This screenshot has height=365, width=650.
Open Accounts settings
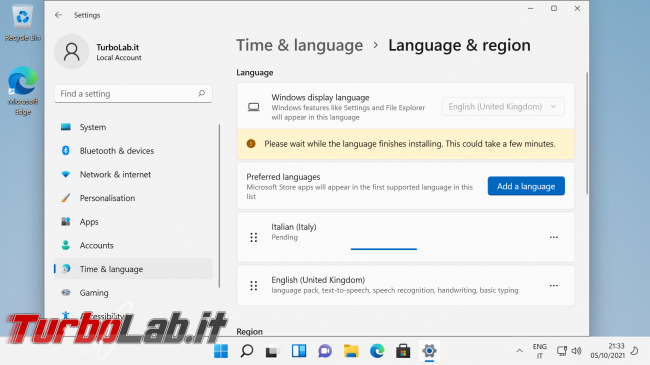point(133,245)
